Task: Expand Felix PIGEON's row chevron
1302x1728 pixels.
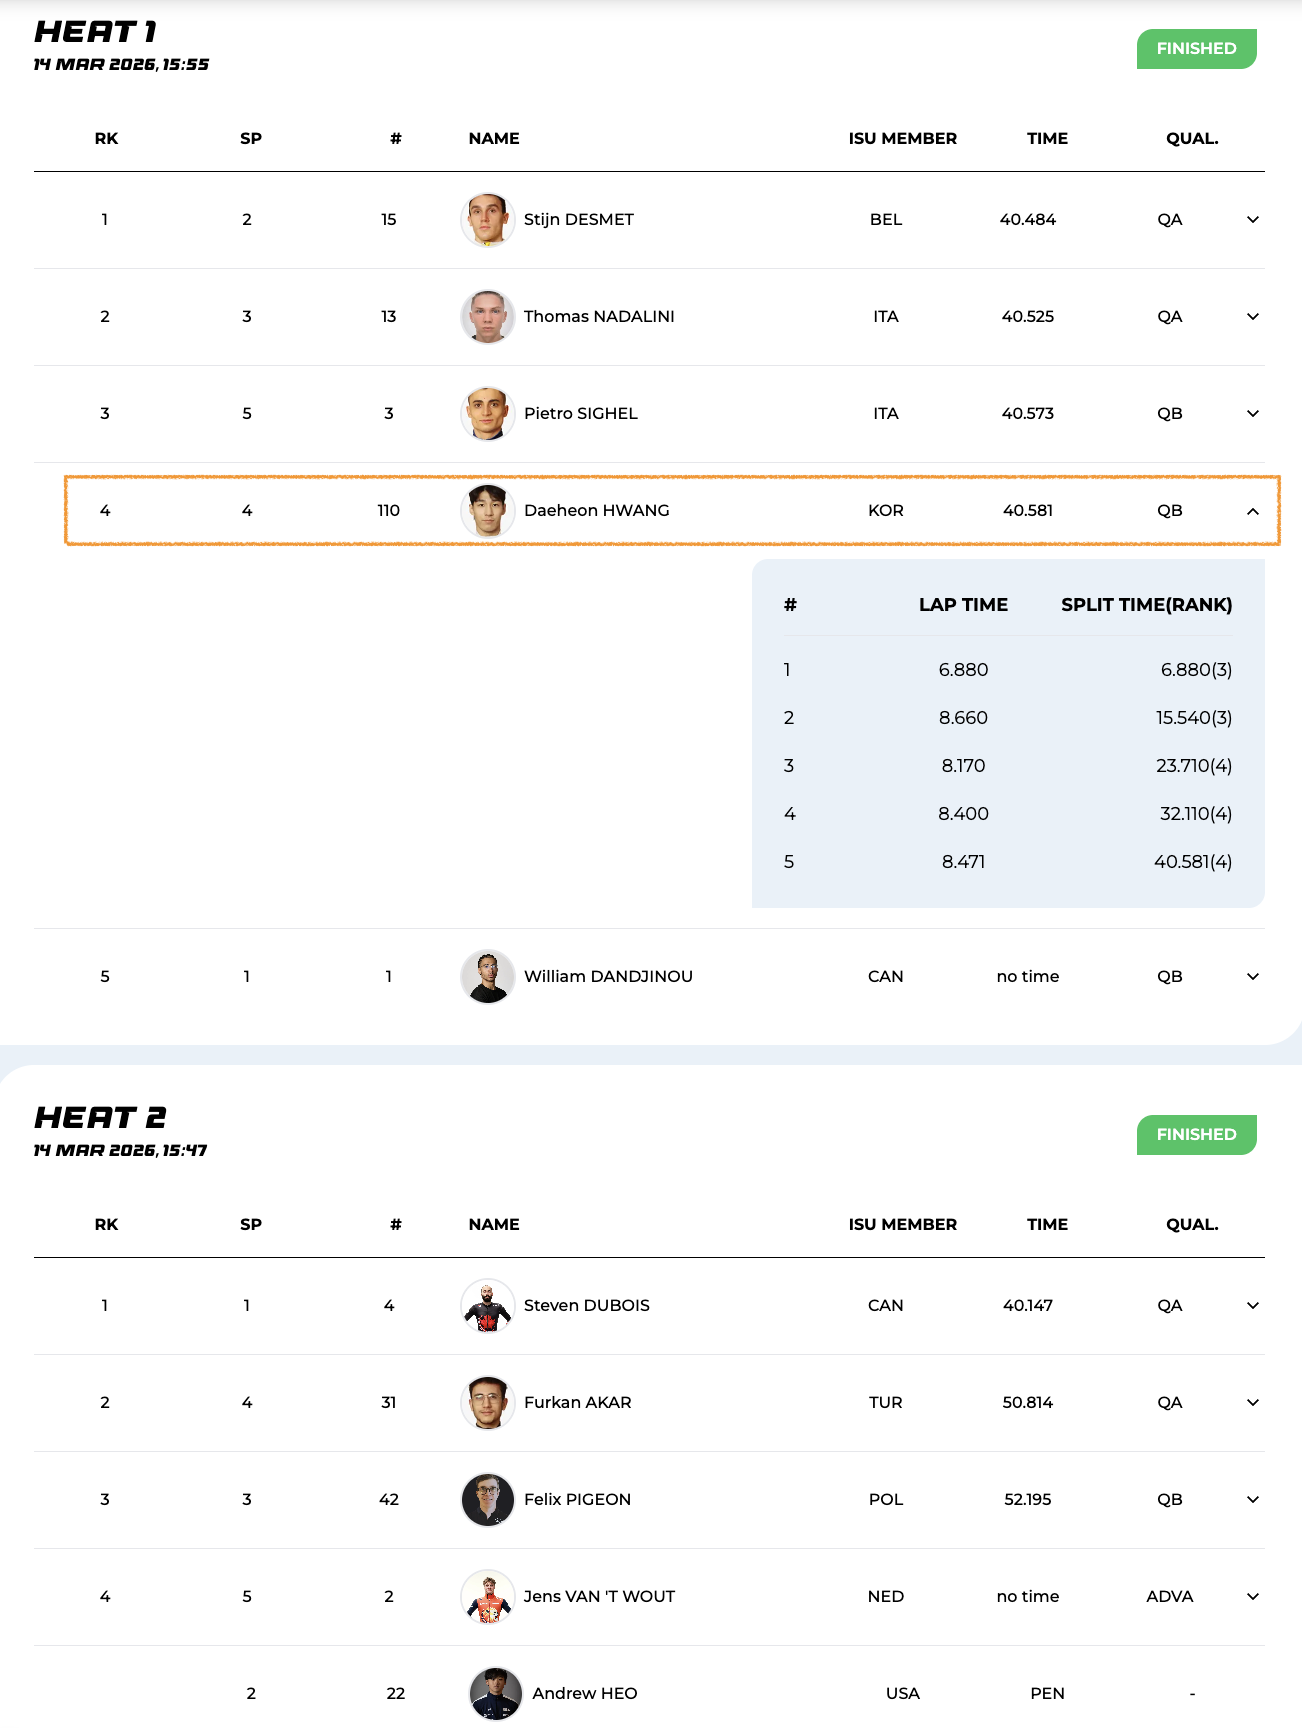Action: [x=1252, y=1500]
